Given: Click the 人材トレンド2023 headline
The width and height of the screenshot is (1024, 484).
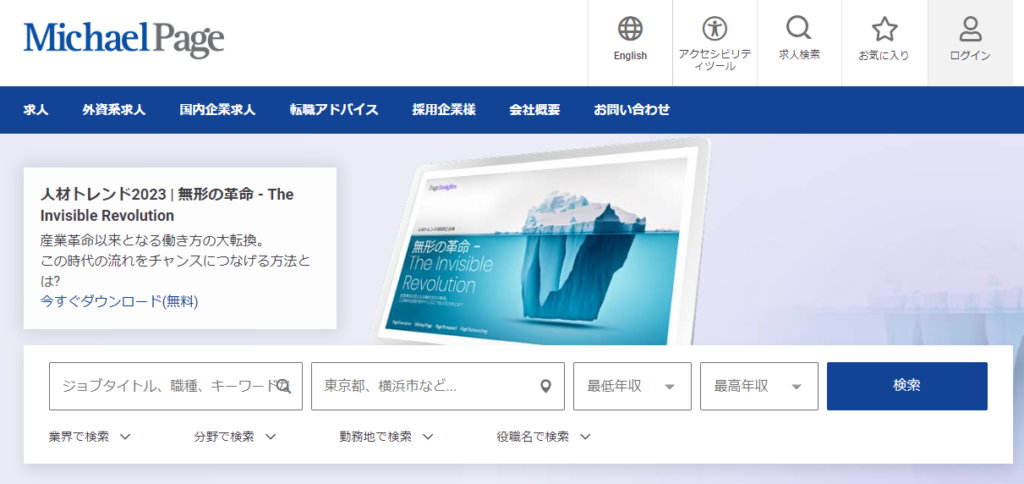Looking at the screenshot, I should 167,204.
